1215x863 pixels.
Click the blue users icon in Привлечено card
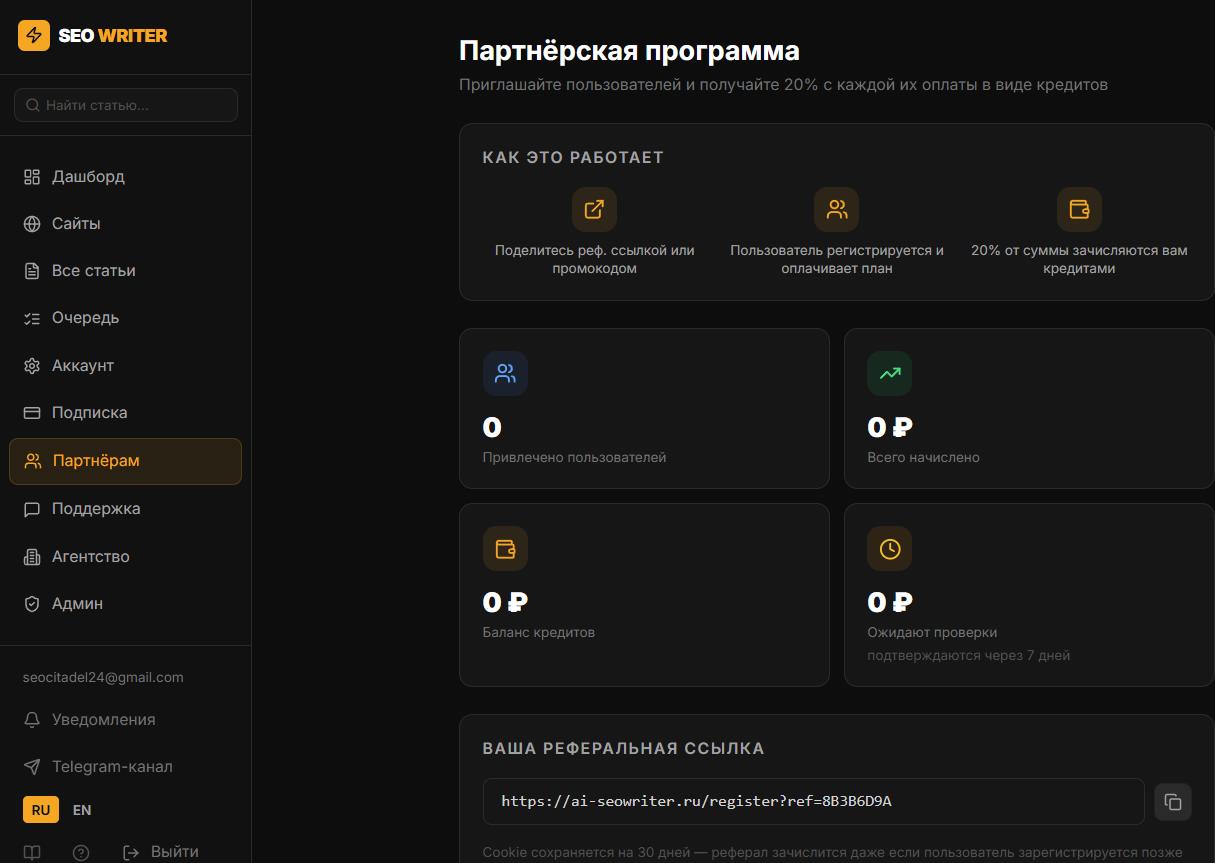coord(505,373)
